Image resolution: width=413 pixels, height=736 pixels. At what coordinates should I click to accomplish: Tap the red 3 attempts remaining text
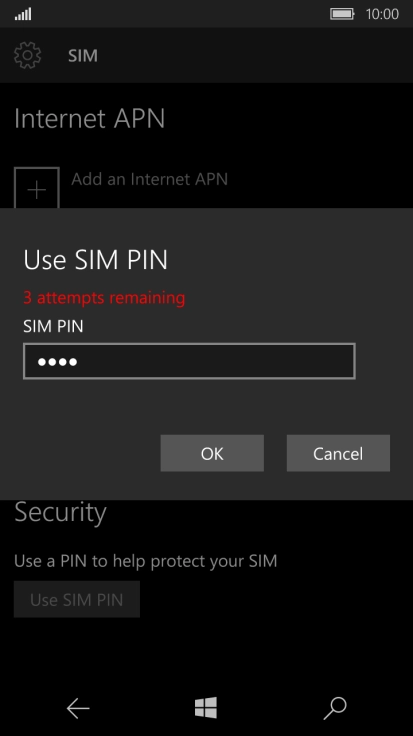(x=104, y=298)
